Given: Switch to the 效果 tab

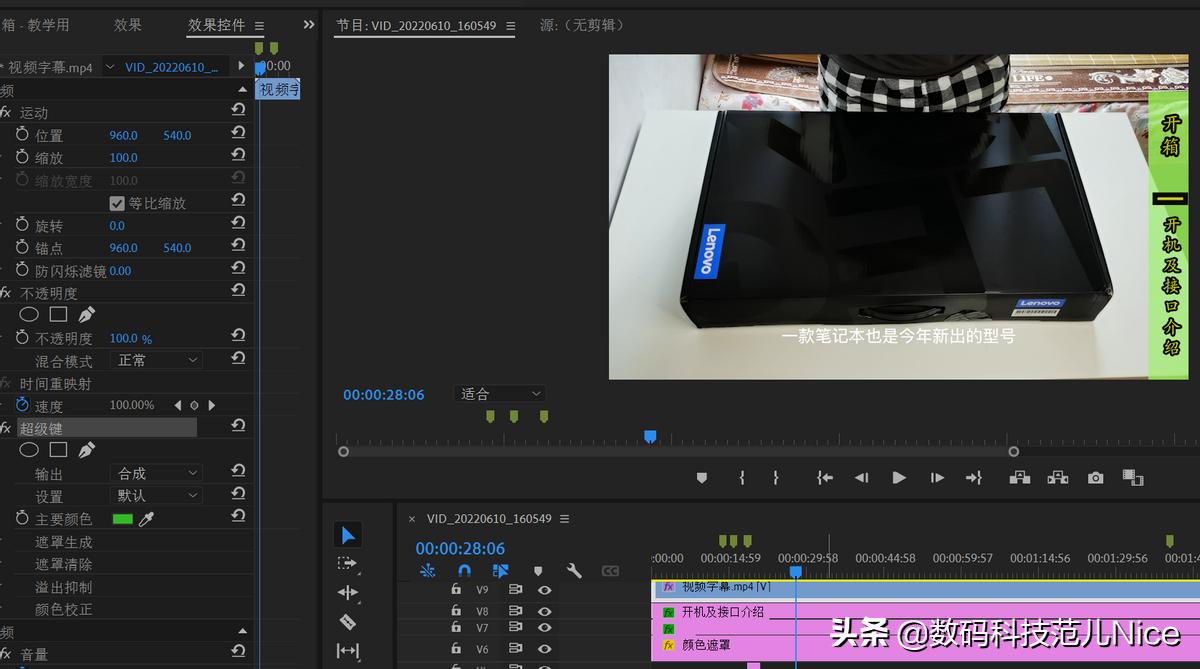Looking at the screenshot, I should pos(128,26).
